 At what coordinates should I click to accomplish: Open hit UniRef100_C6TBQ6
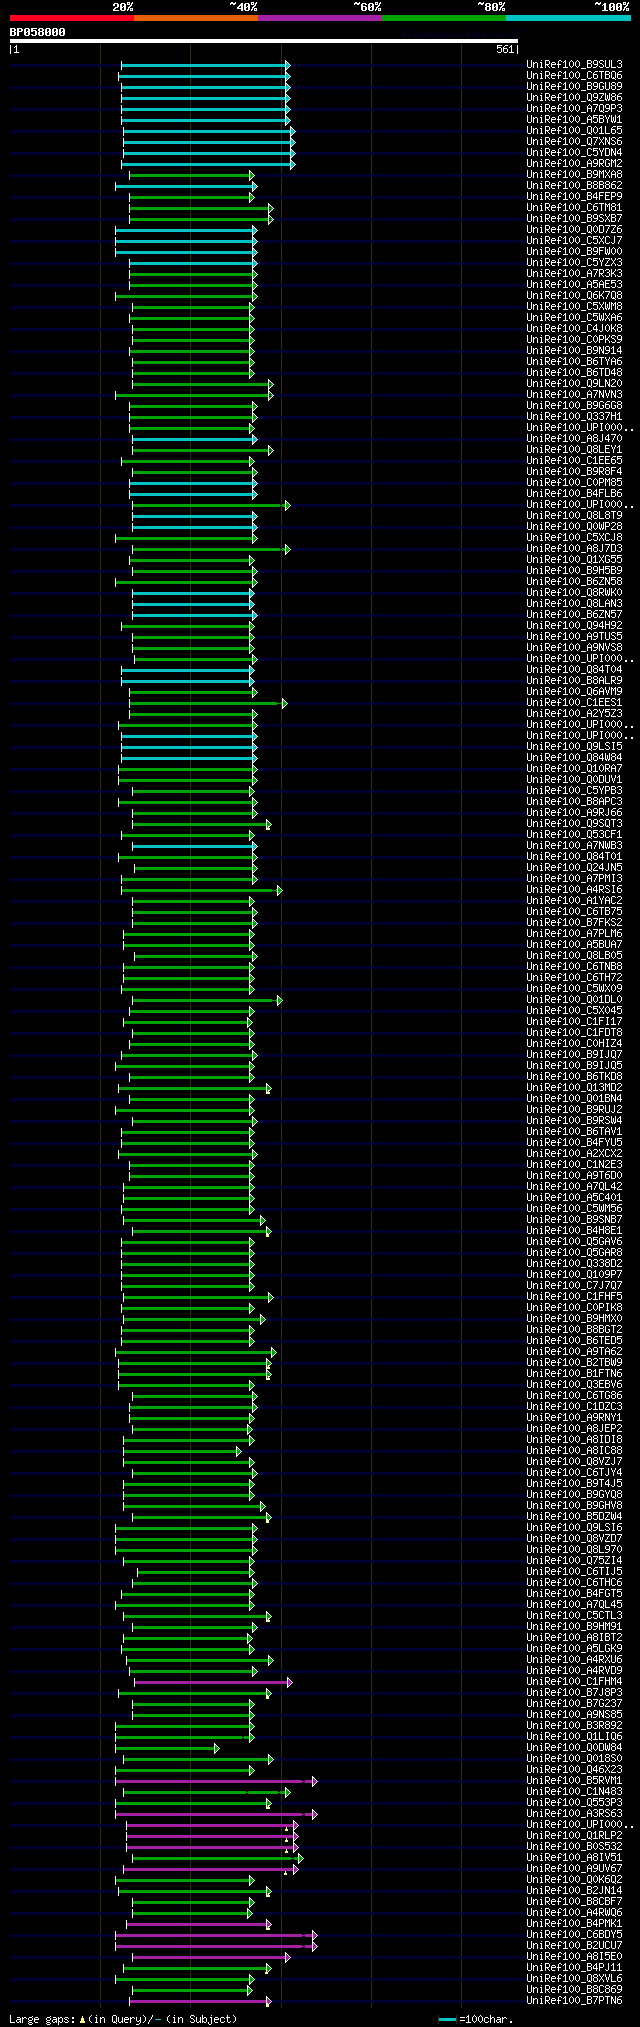coord(574,75)
